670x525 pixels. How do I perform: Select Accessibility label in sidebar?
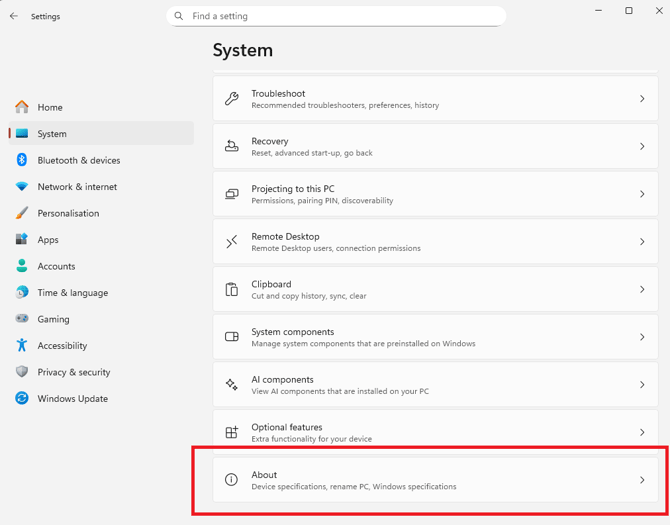click(x=62, y=346)
